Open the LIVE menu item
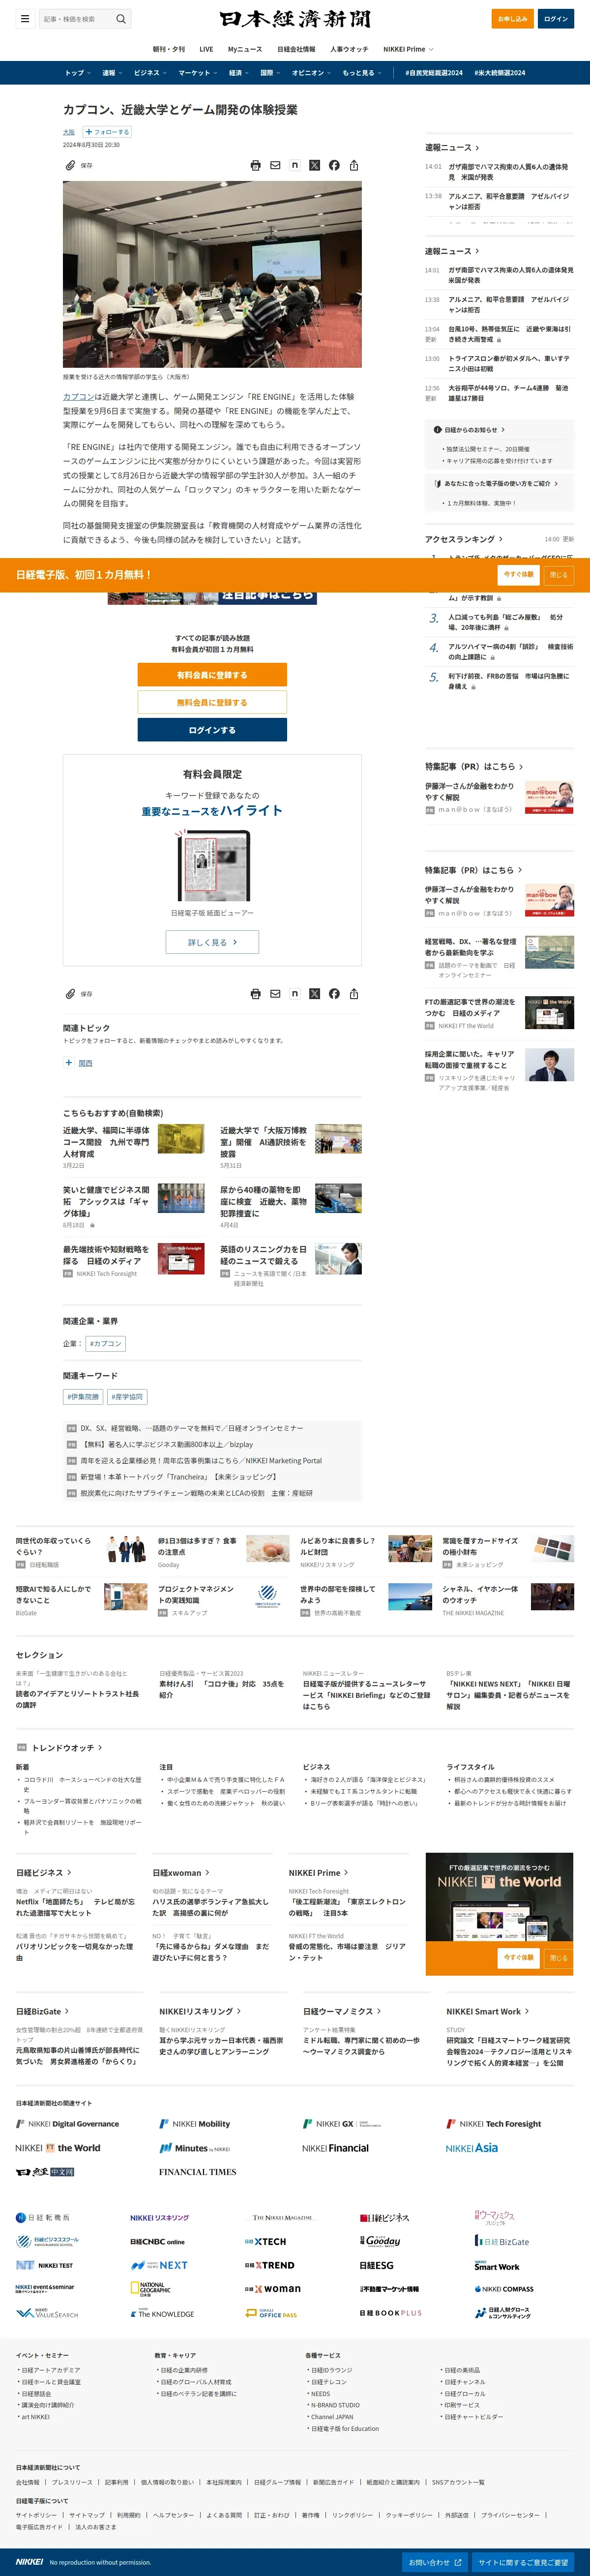Viewport: 590px width, 2576px height. 206,49
